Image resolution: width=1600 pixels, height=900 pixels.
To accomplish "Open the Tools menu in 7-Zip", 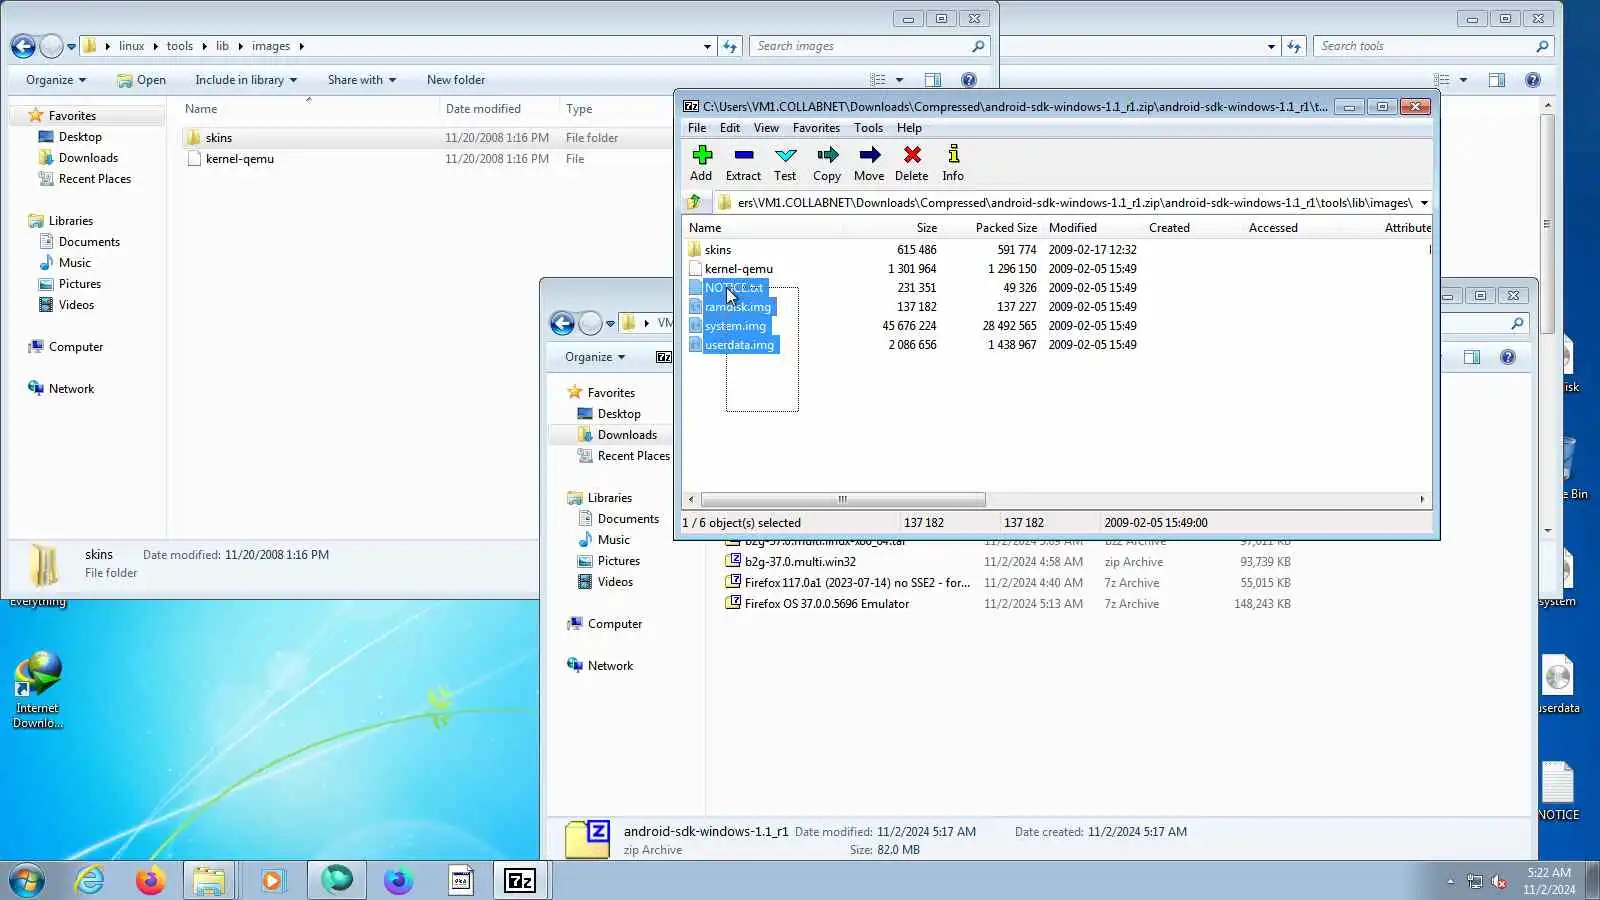I will 868,128.
